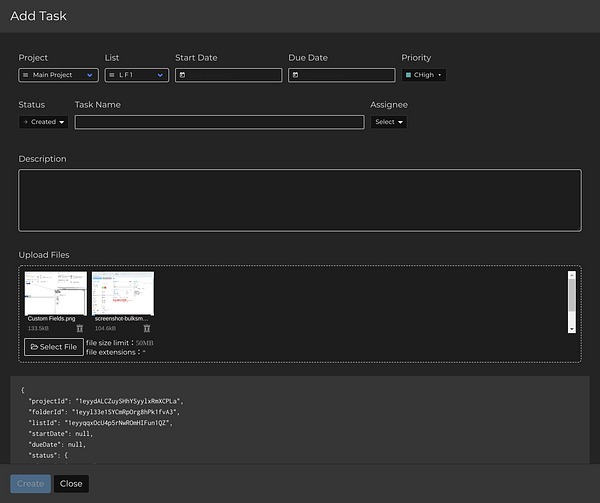Click the Due Date input field
This screenshot has height=503, width=600.
342,75
